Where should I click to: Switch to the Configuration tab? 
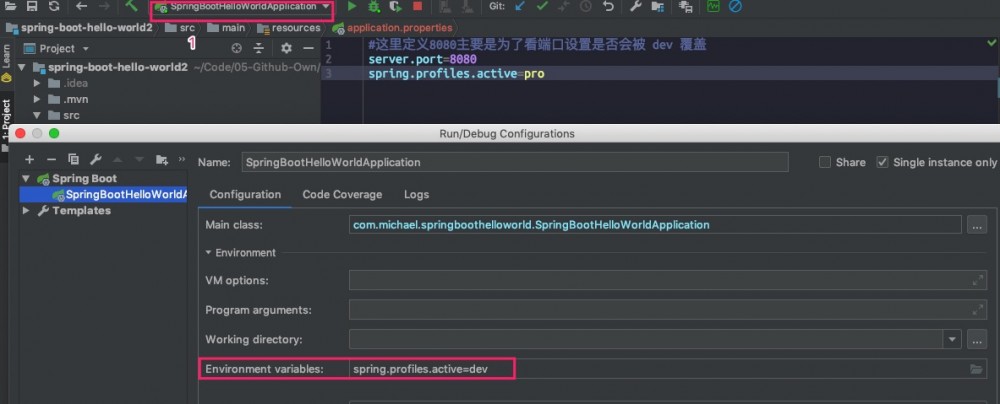(x=246, y=195)
